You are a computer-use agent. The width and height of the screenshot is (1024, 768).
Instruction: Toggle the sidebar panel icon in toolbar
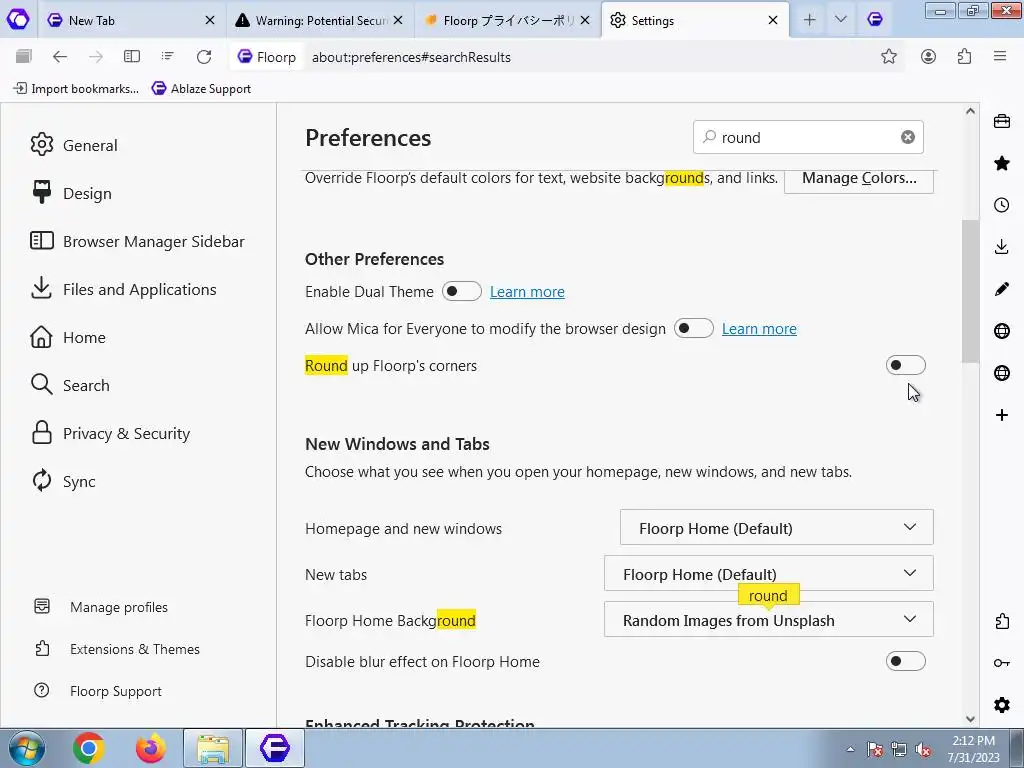click(132, 57)
